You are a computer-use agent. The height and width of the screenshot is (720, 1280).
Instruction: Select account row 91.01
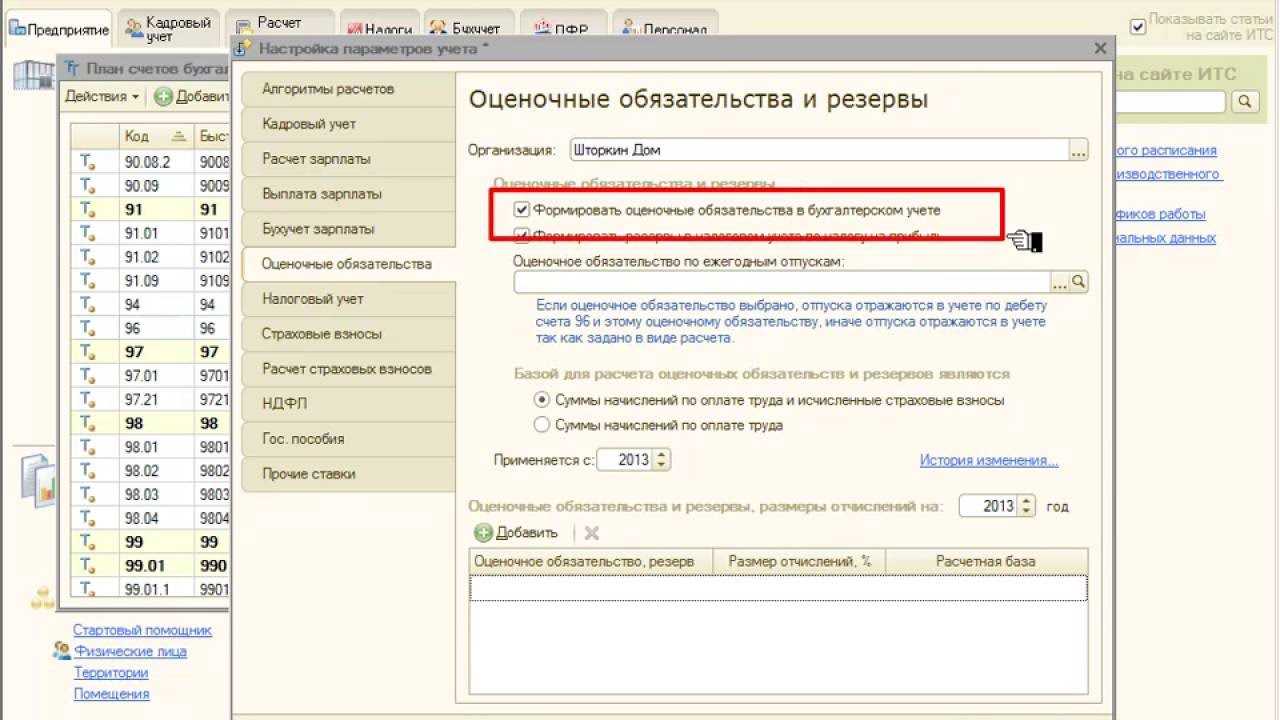tap(148, 234)
